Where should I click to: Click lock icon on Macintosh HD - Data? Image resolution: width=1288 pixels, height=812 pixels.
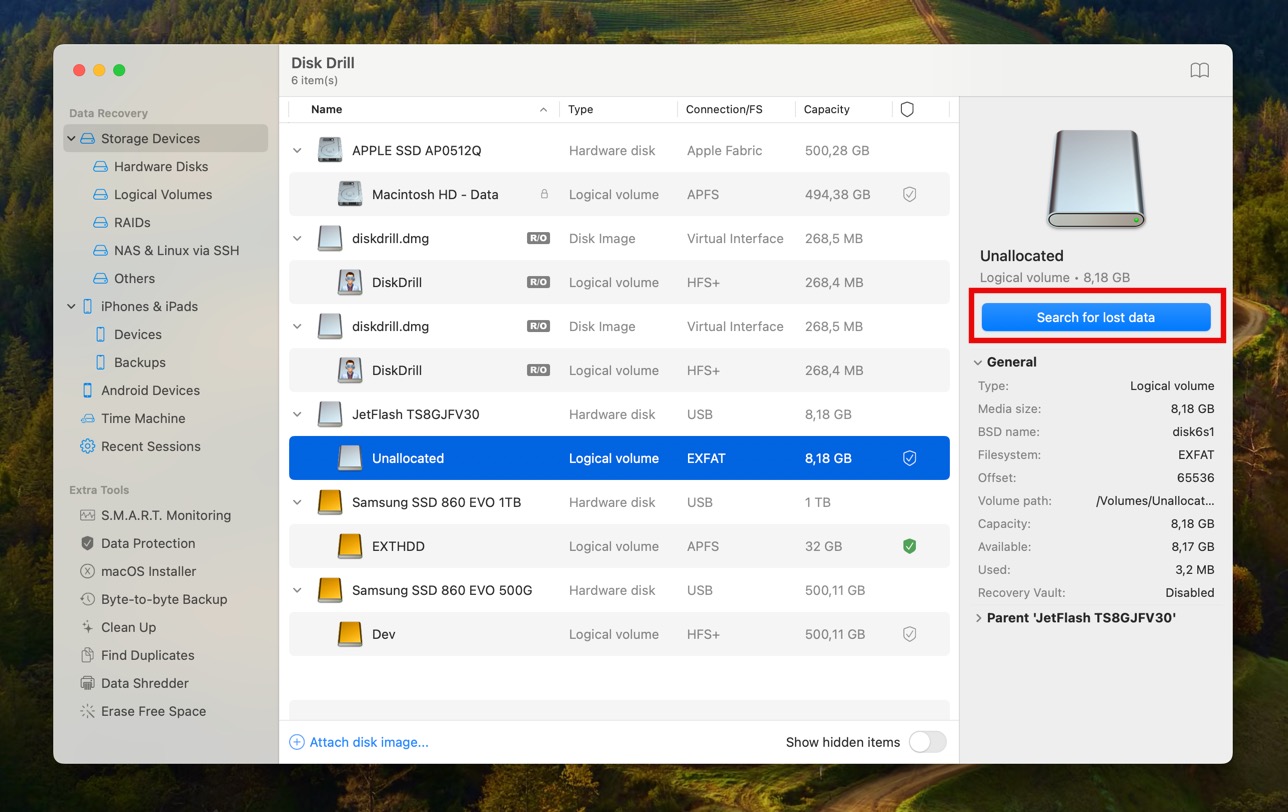544,194
